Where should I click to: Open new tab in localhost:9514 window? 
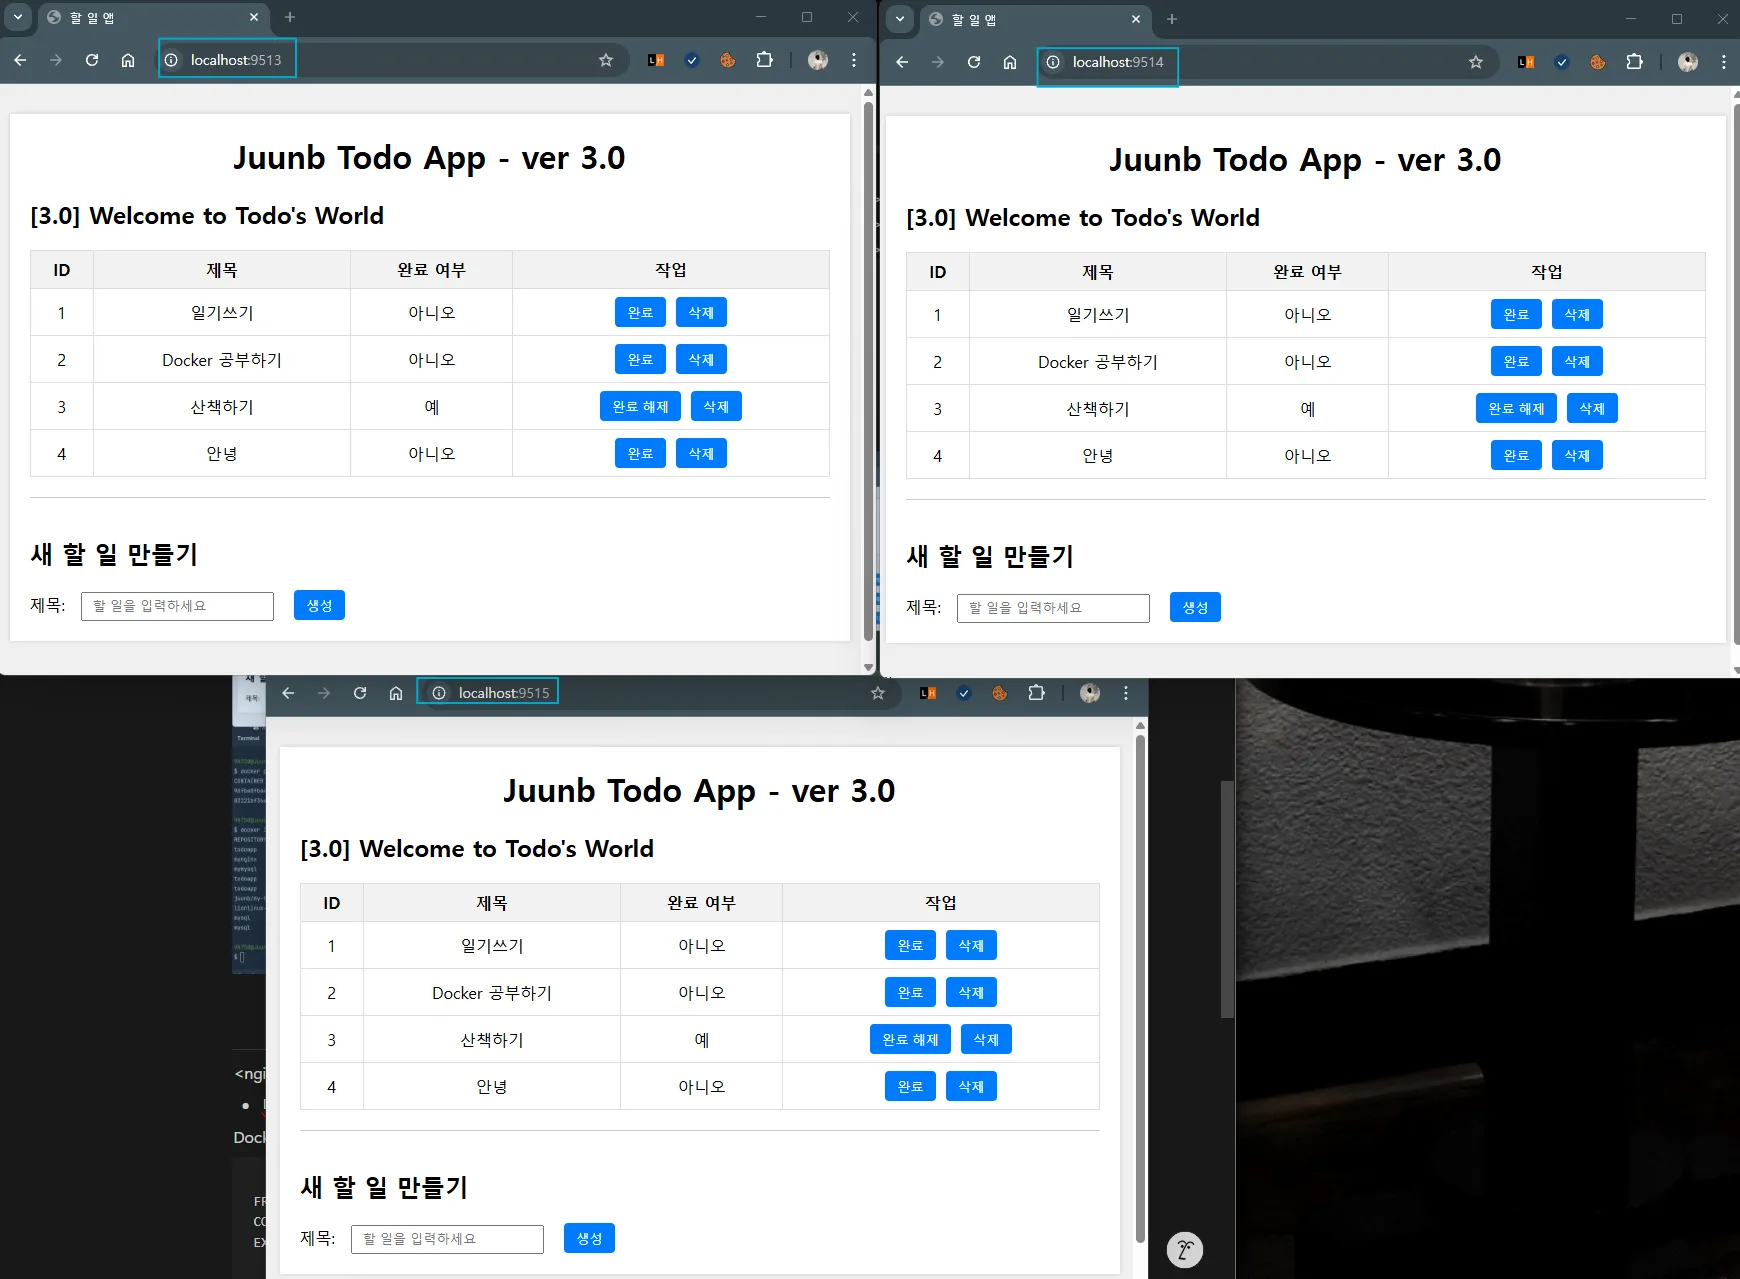click(x=1172, y=19)
